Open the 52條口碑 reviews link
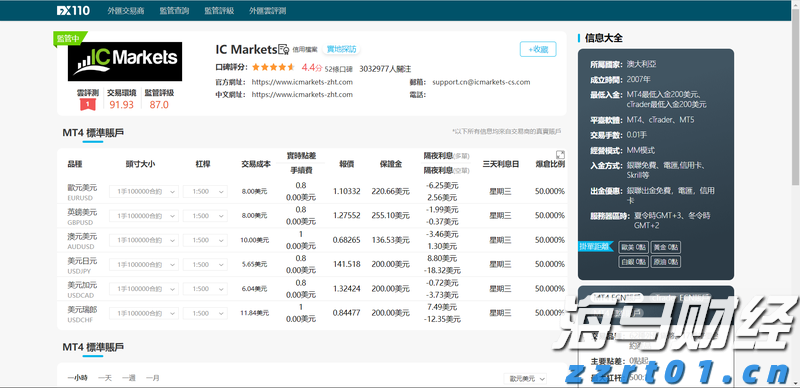Image resolution: width=800 pixels, height=388 pixels. coord(339,68)
